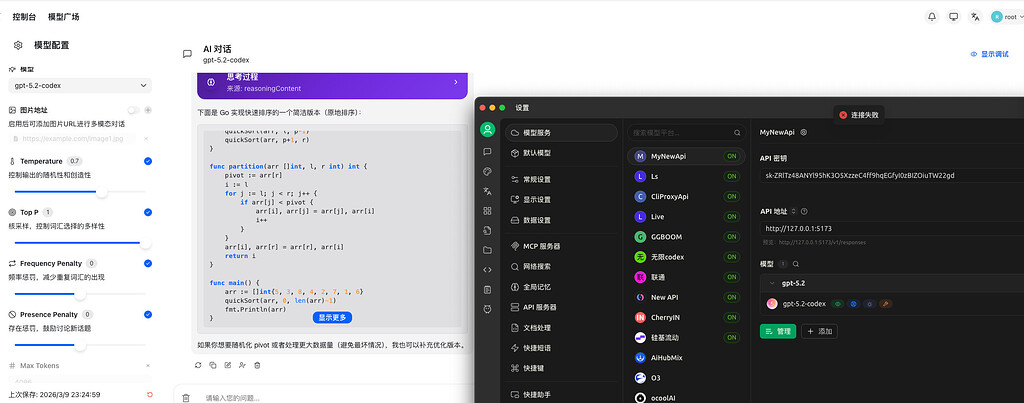The width and height of the screenshot is (1024, 403).
Task: Toggle the 图片地址 image URL switch
Action: click(134, 110)
